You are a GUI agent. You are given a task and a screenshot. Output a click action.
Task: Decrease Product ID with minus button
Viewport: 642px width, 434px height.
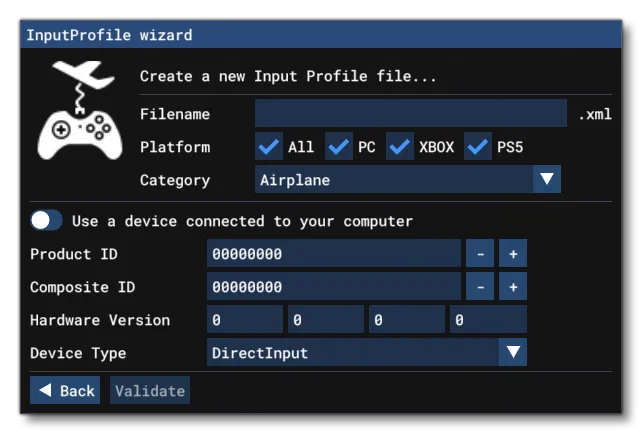[480, 253]
